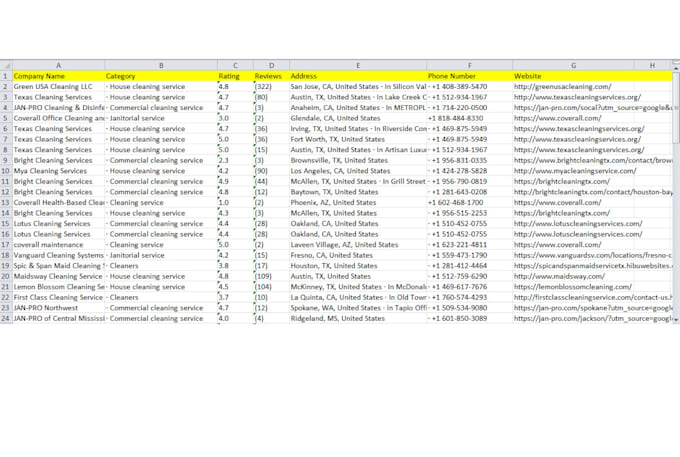Select the Green USA Cleaning LLC cell
This screenshot has width=680, height=457.
[x=59, y=87]
